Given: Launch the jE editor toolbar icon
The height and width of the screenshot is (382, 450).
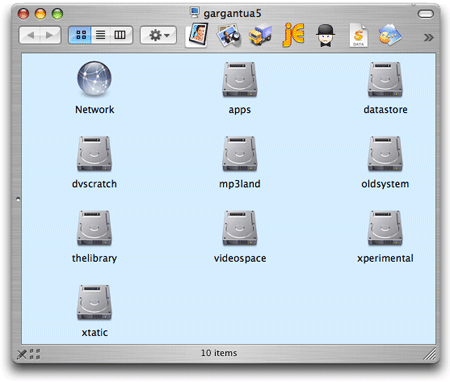Looking at the screenshot, I should 294,35.
